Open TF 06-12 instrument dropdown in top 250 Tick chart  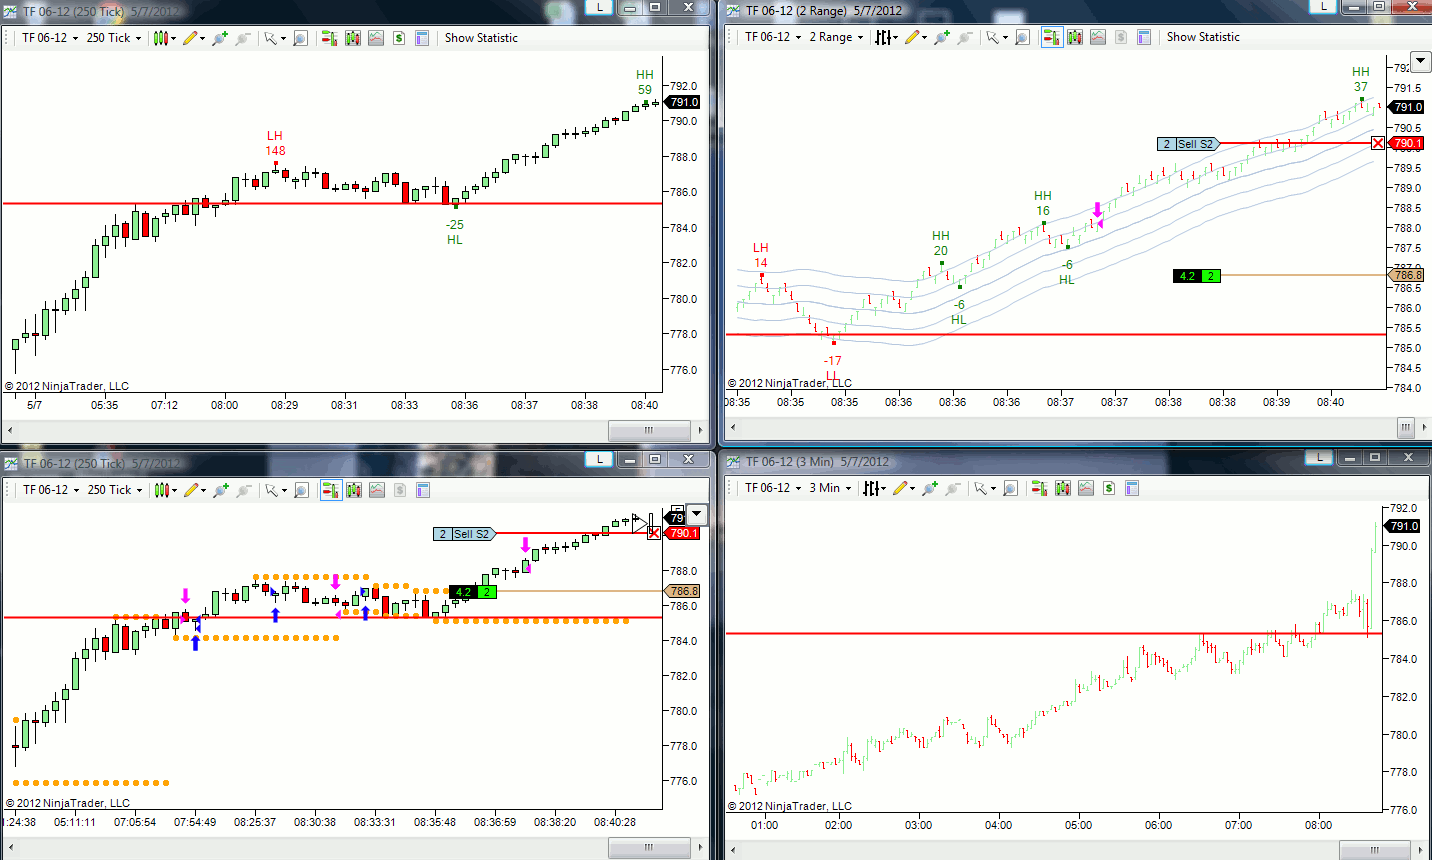(50, 38)
